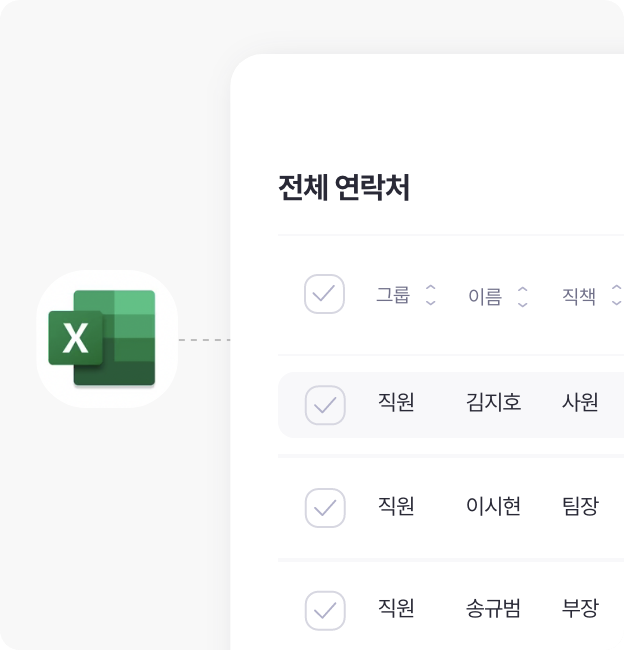Click 직원 group in 김지호 row
Screen dimensions: 624x650
coord(396,402)
